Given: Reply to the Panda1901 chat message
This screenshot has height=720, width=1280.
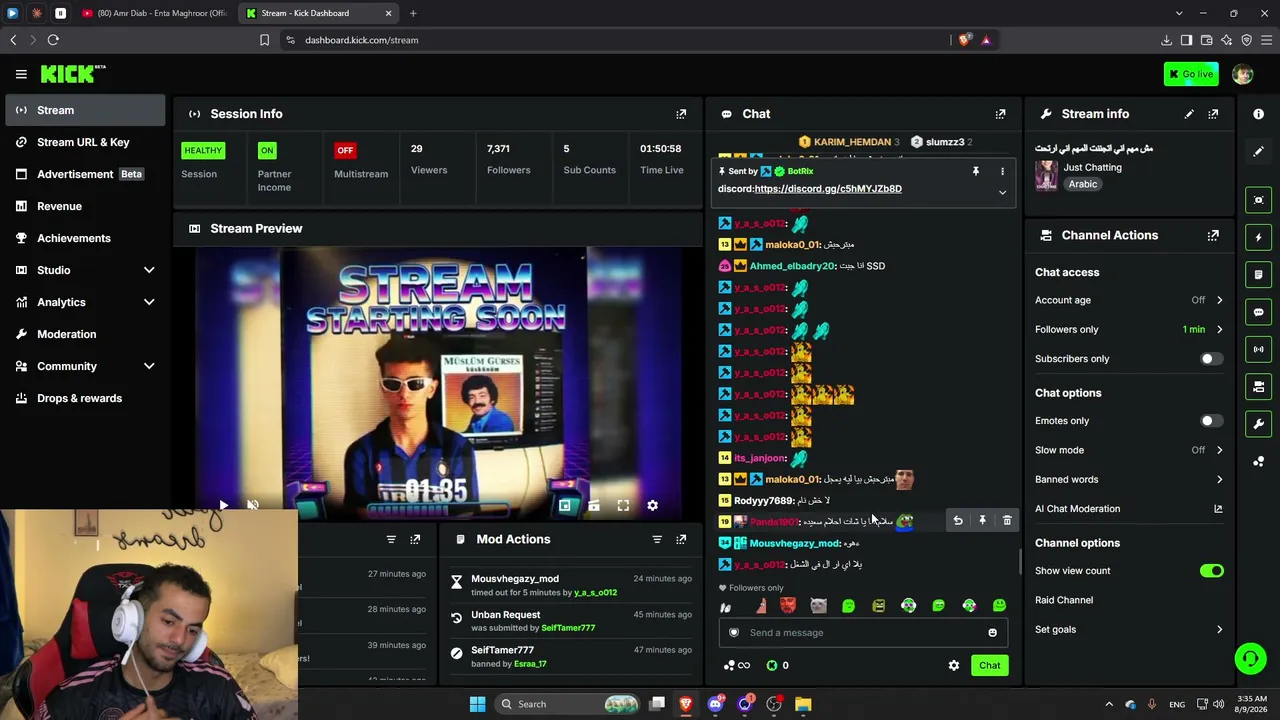Looking at the screenshot, I should (x=958, y=521).
